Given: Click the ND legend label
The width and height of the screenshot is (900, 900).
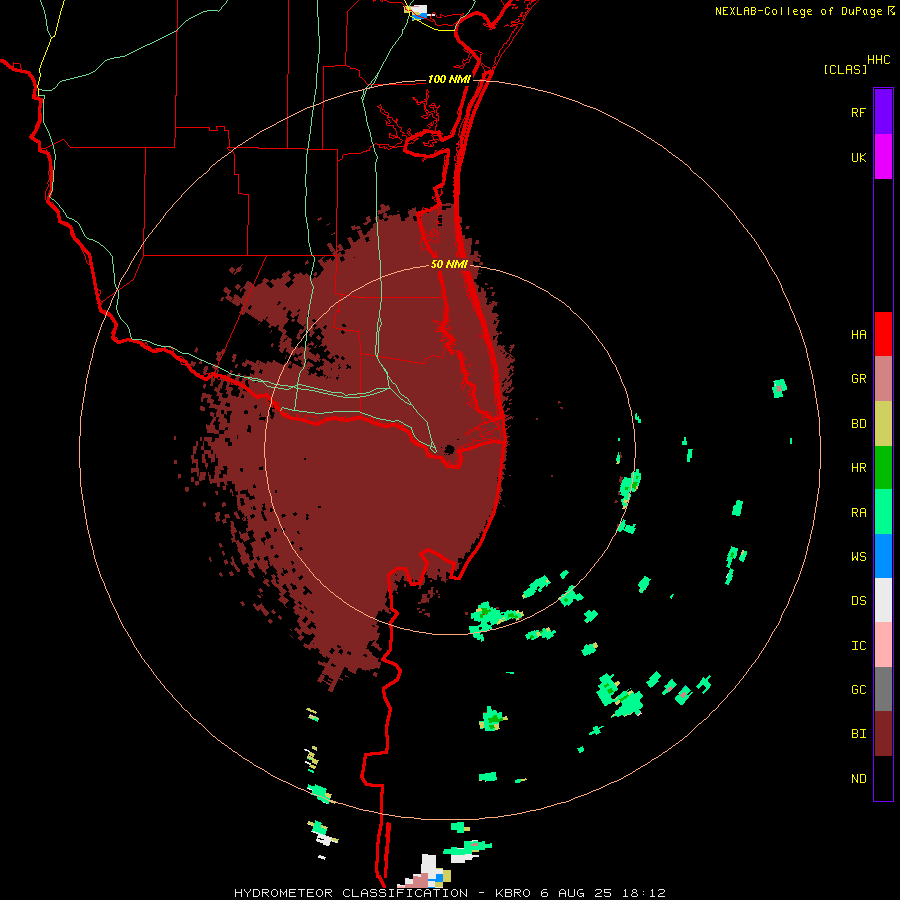Looking at the screenshot, I should (858, 779).
